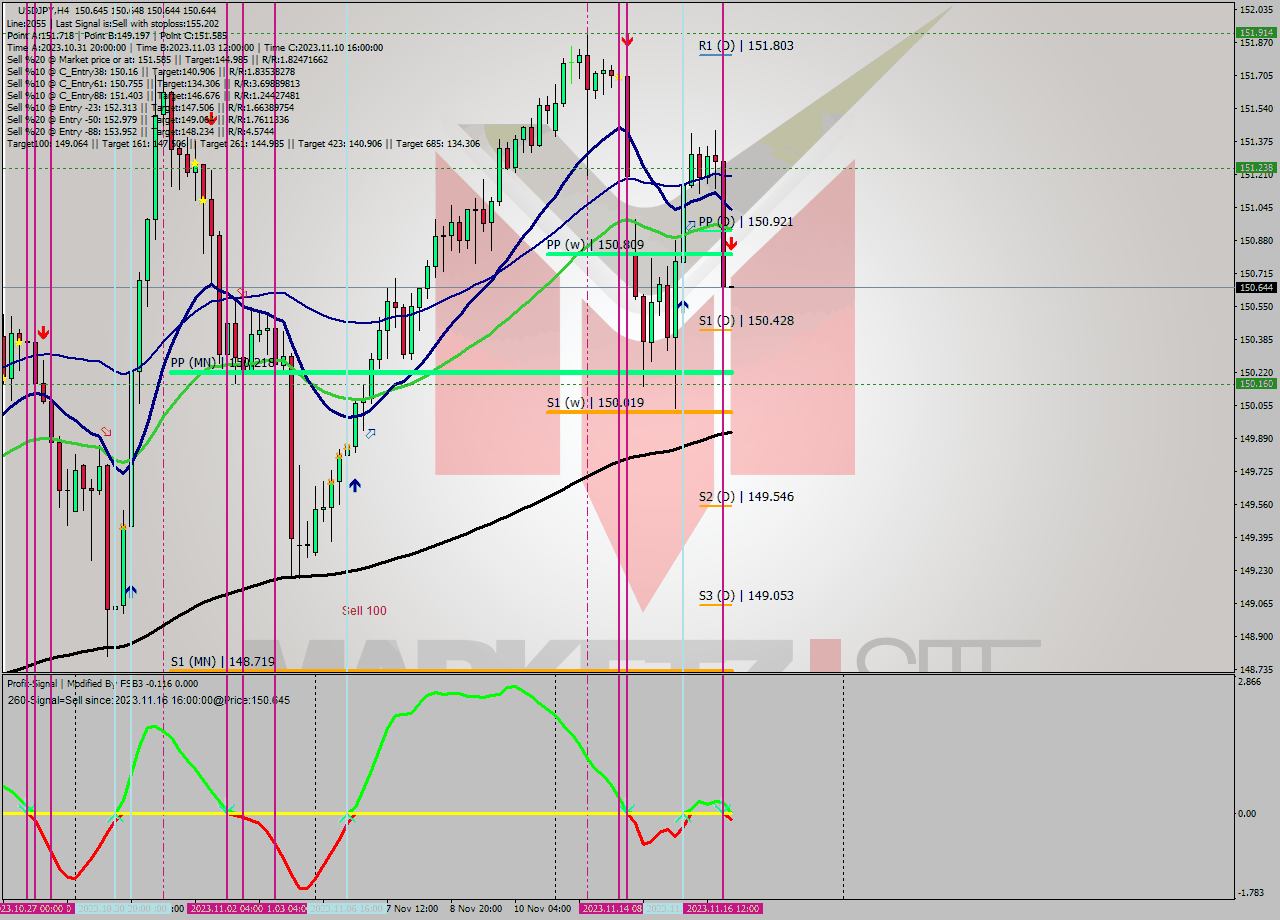Click the Last Signal is:Sell stoploss line
Screen dimensions: 1280x920
pyautogui.click(x=112, y=23)
